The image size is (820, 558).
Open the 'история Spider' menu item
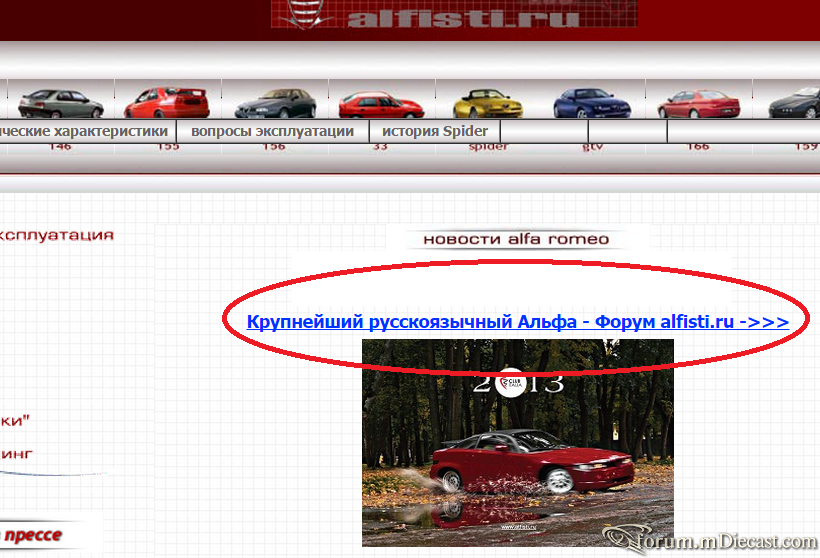pyautogui.click(x=435, y=131)
